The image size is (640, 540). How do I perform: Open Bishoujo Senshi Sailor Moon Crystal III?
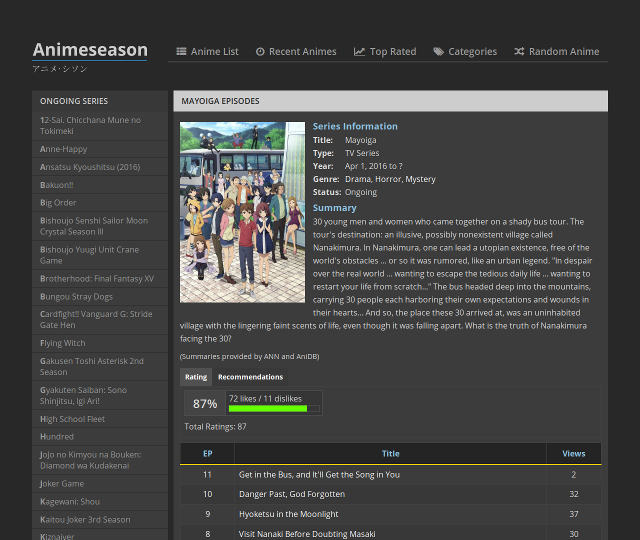click(100, 226)
